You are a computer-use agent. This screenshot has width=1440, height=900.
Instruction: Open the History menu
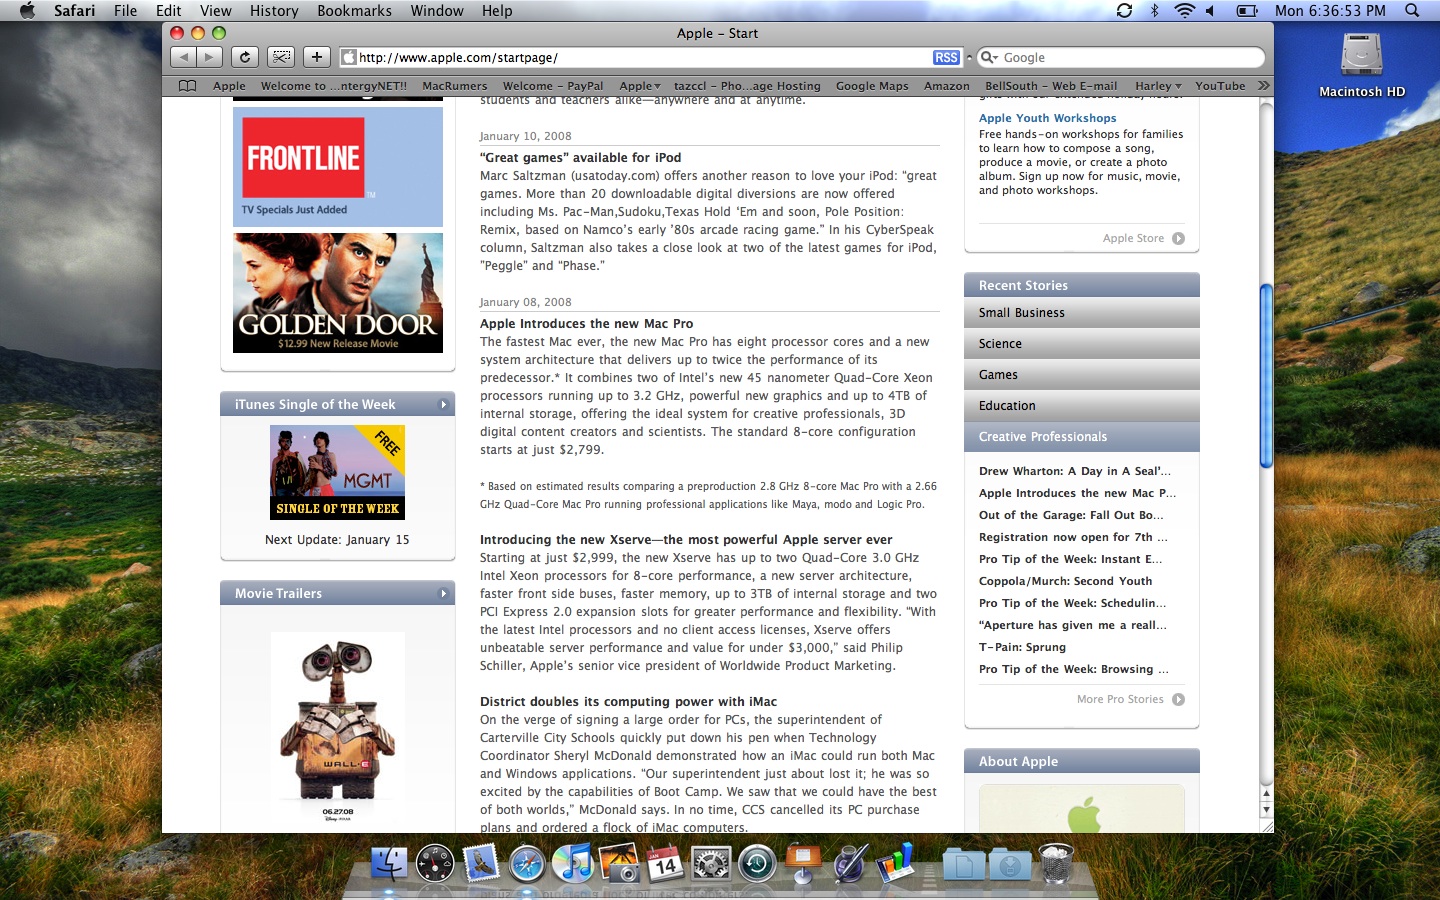click(x=274, y=10)
